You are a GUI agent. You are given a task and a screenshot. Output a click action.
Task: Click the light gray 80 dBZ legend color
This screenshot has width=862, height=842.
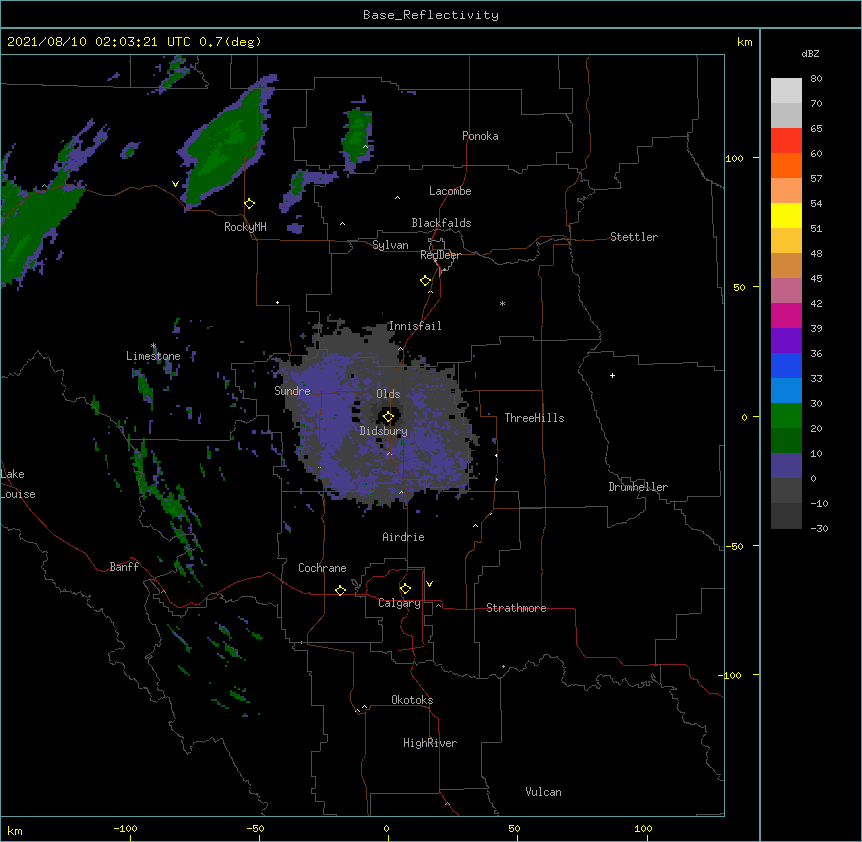pyautogui.click(x=786, y=90)
